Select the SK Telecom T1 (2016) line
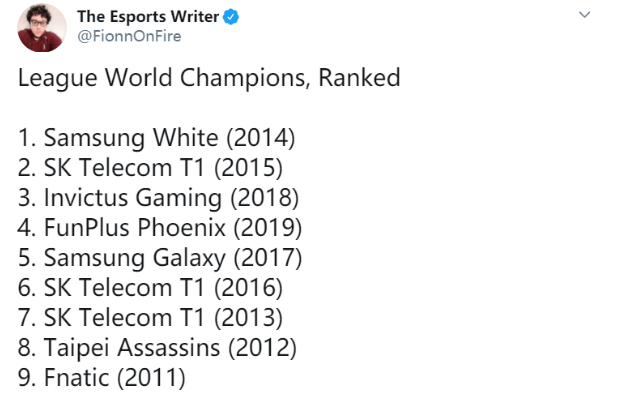Viewport: 617px width, 405px height. 151,288
